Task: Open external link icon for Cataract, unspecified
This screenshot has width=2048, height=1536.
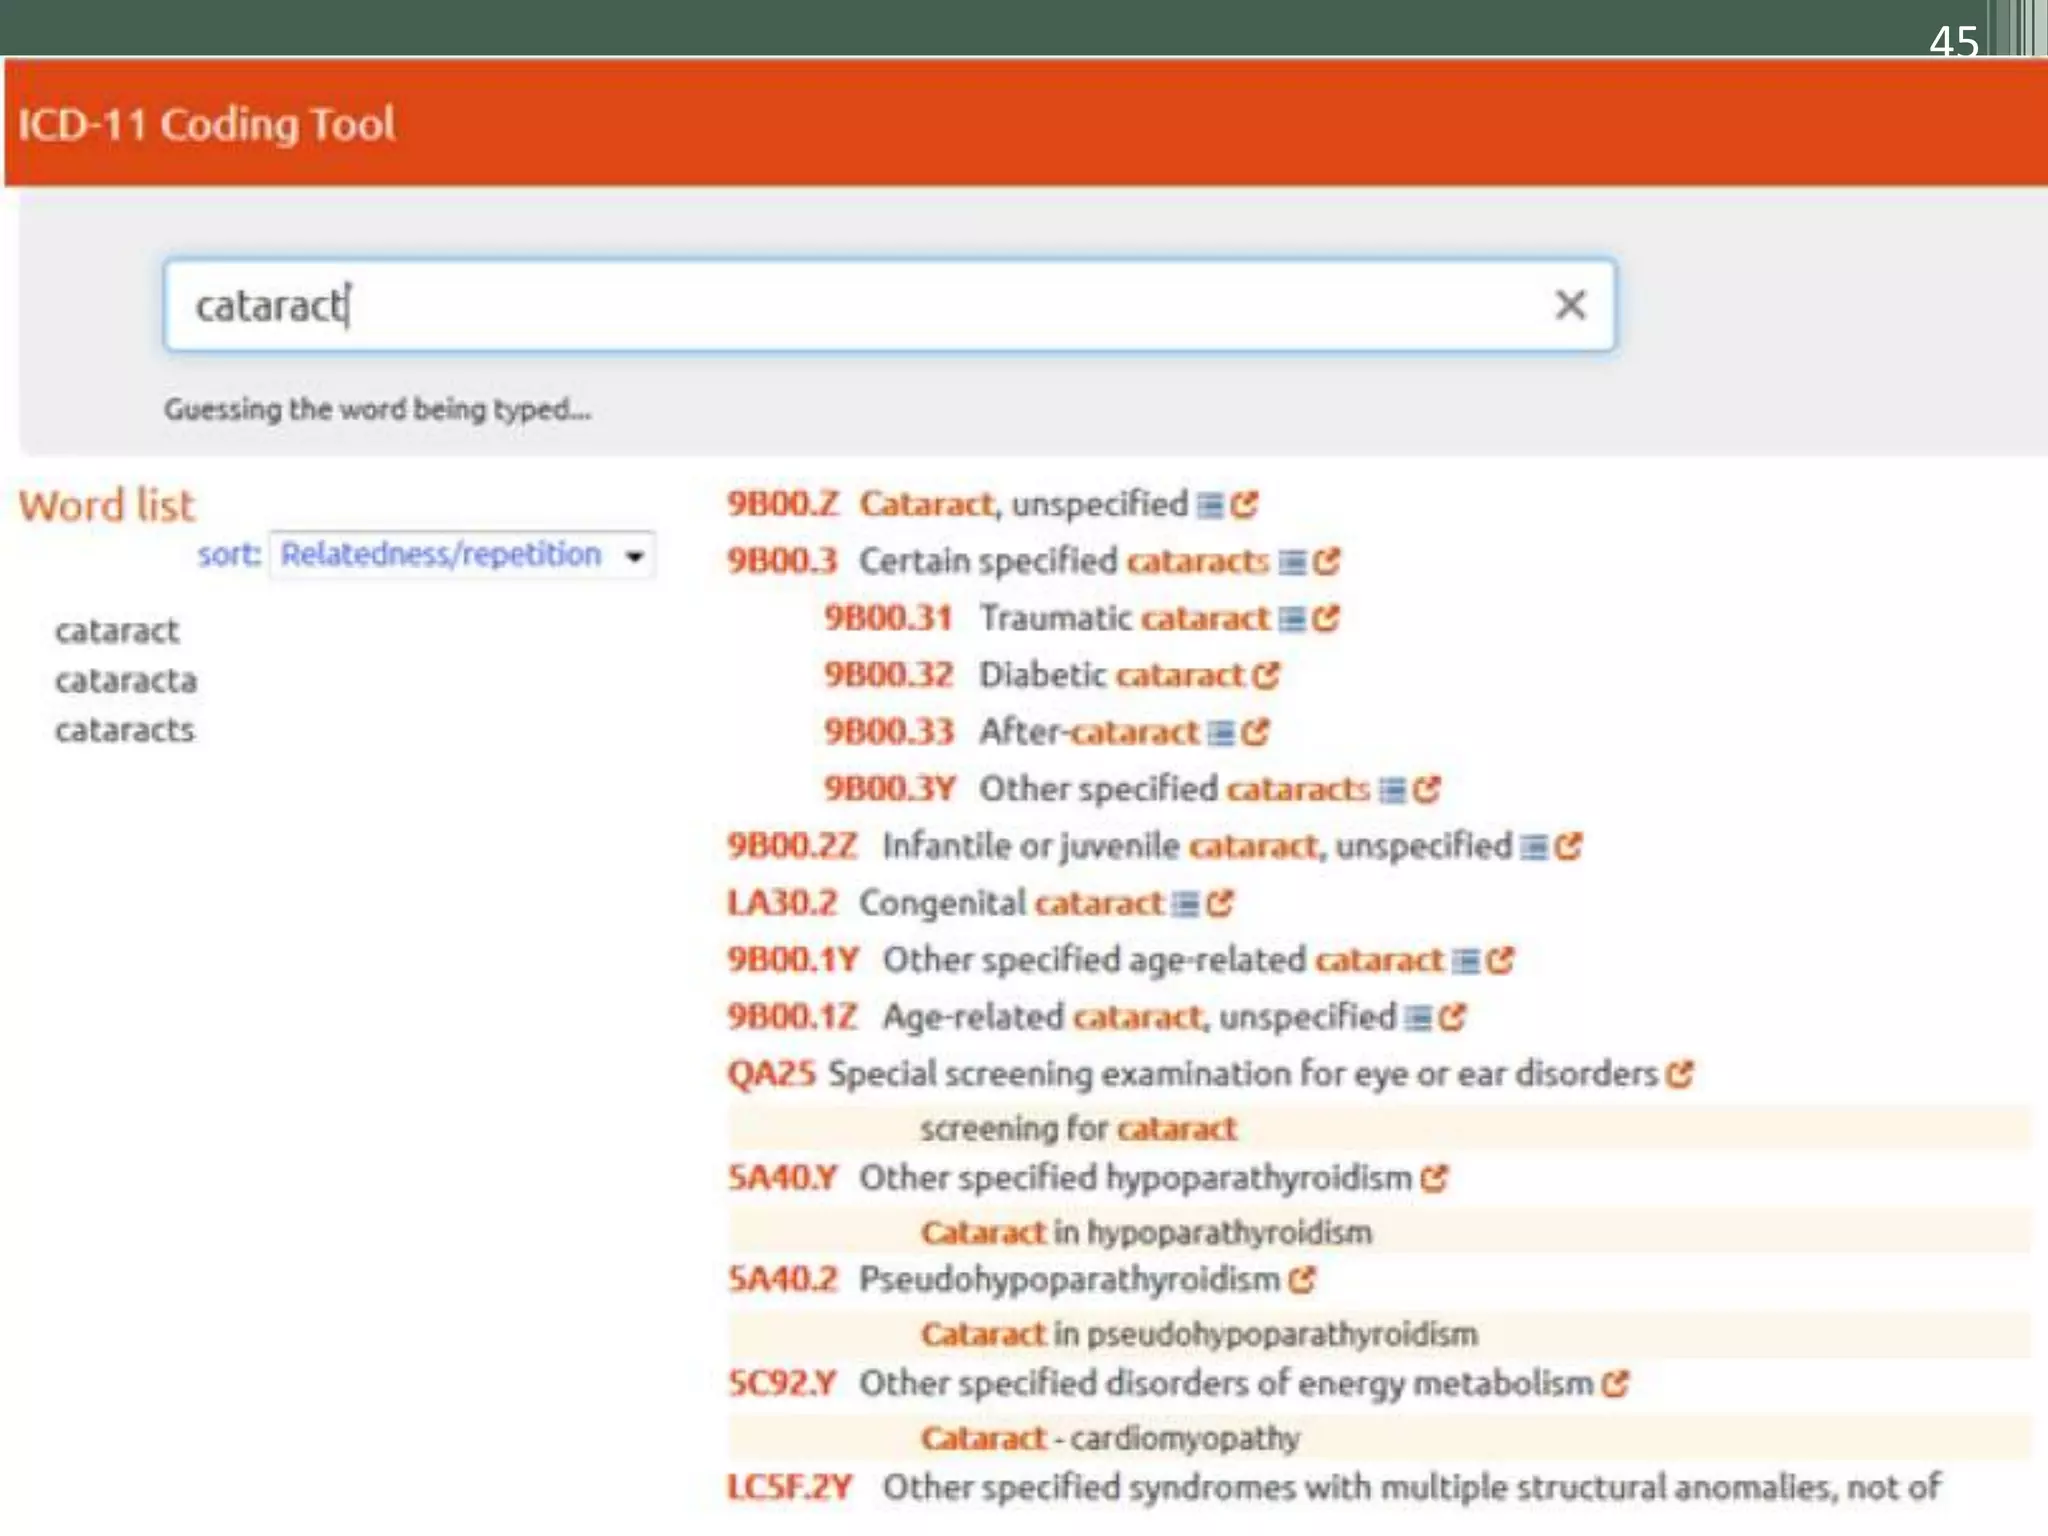Action: tap(1244, 505)
